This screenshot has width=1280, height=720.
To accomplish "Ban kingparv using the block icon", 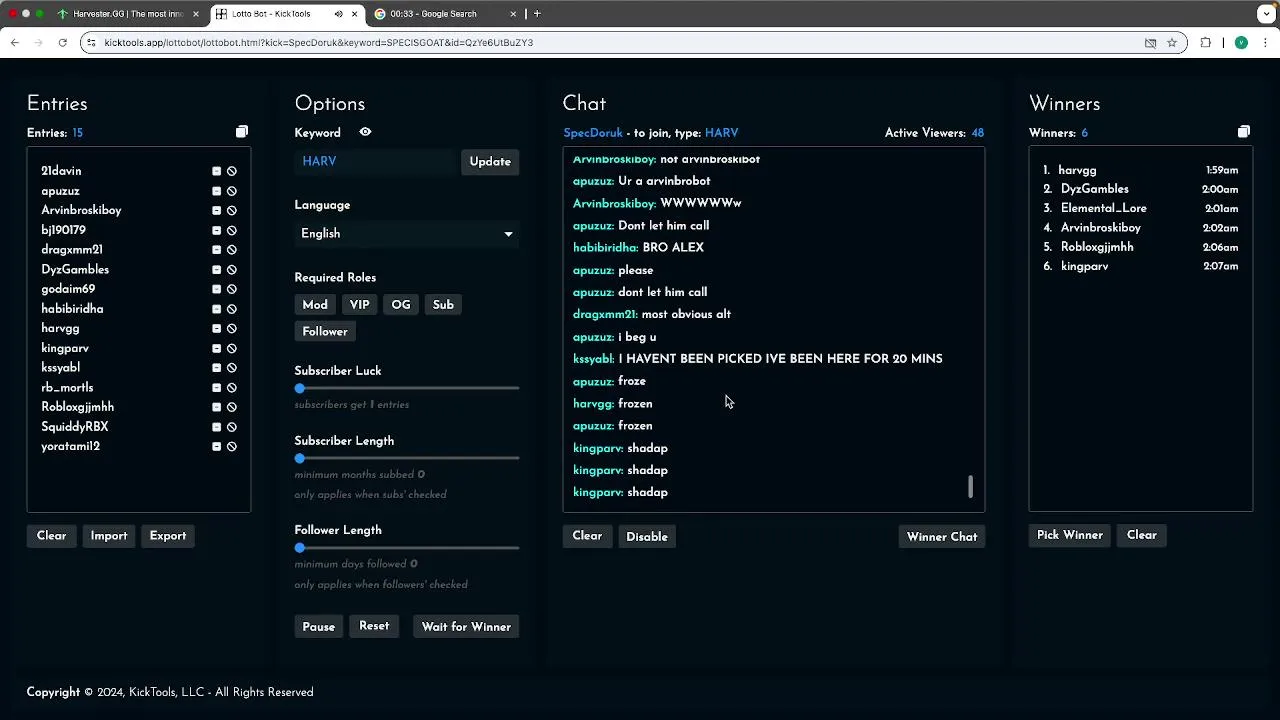I will (232, 348).
